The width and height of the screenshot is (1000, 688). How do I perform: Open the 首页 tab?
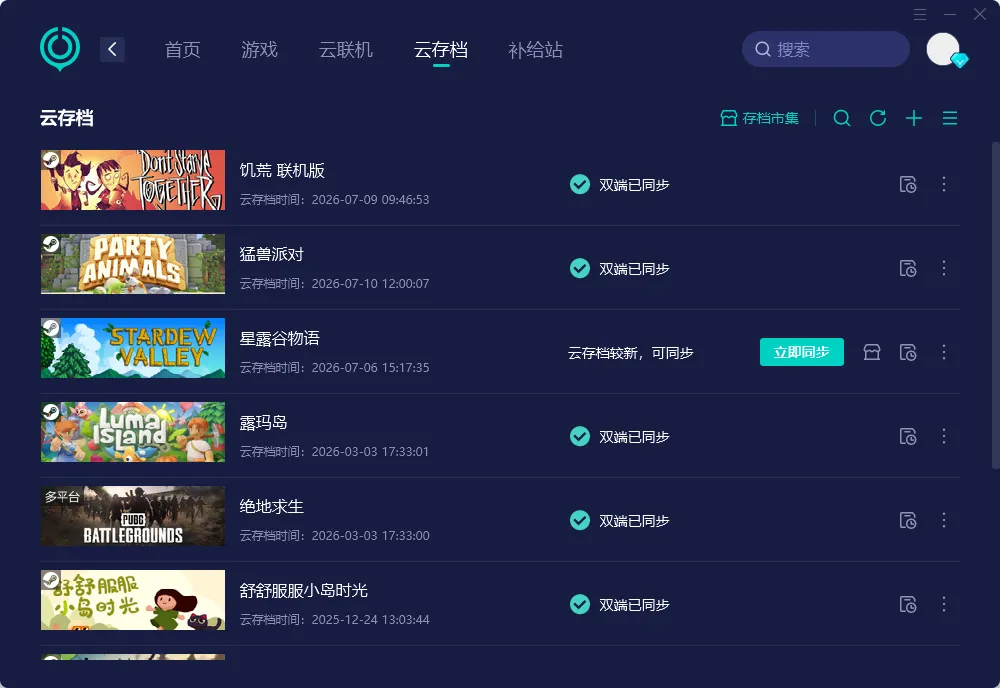tap(182, 50)
